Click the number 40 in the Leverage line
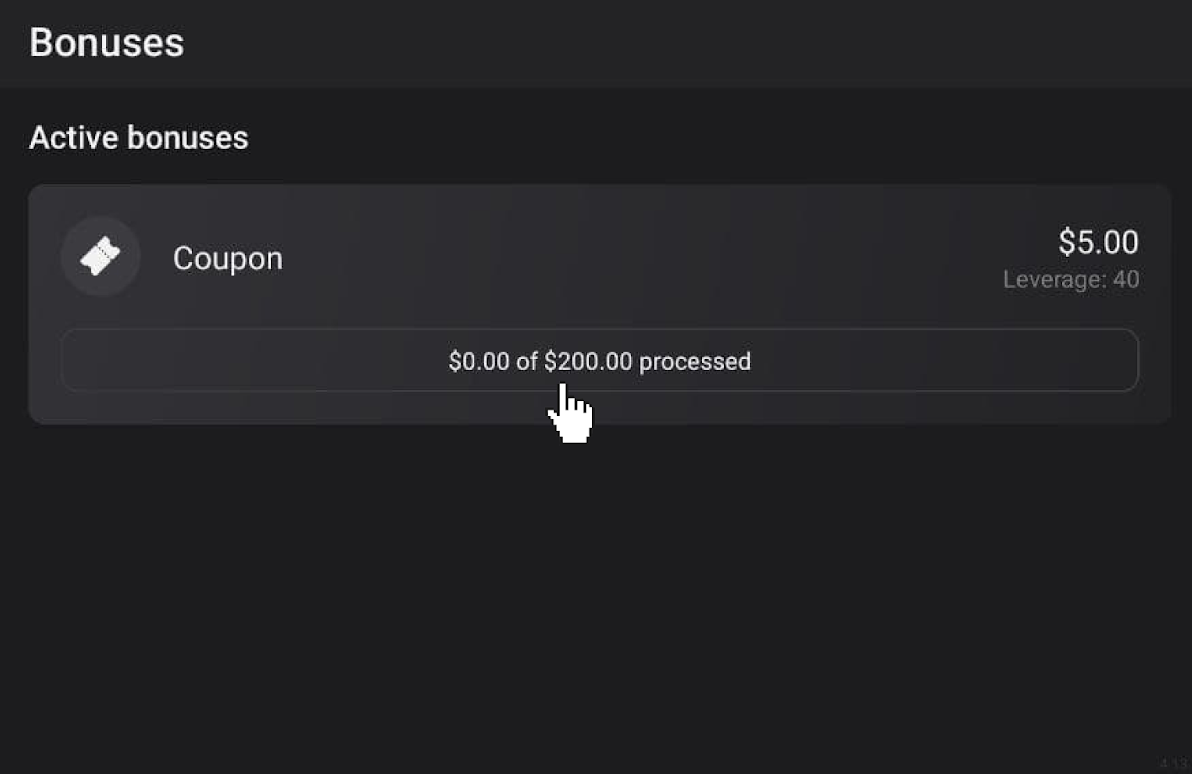This screenshot has height=774, width=1192. 1126,279
